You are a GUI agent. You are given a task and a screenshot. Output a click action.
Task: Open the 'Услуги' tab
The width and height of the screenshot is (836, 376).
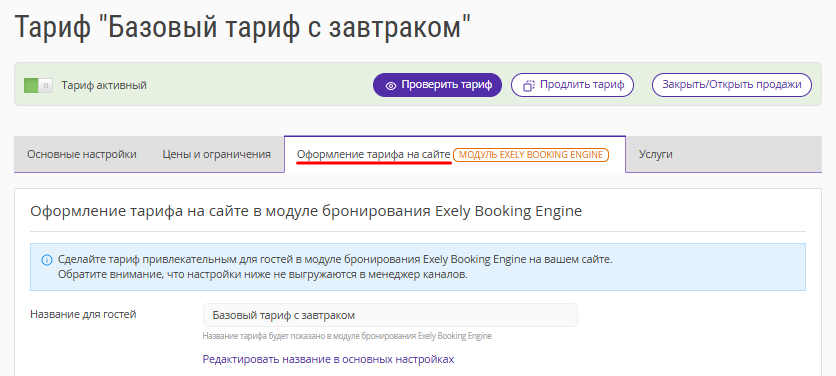click(656, 154)
